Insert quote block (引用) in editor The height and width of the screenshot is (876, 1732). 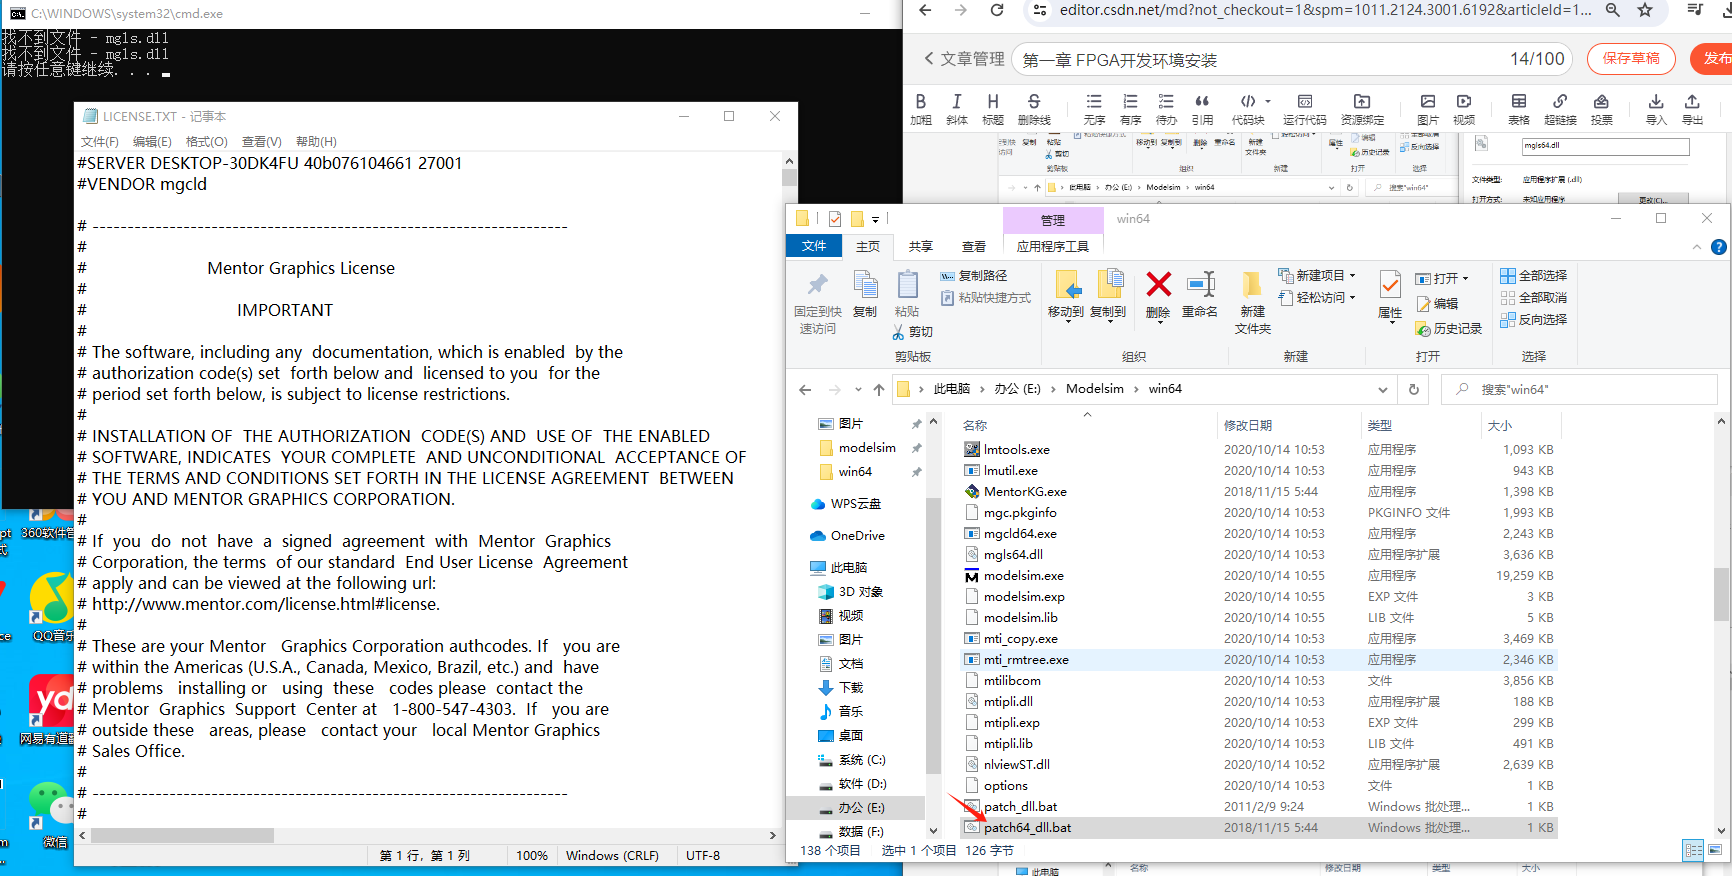tap(1202, 108)
